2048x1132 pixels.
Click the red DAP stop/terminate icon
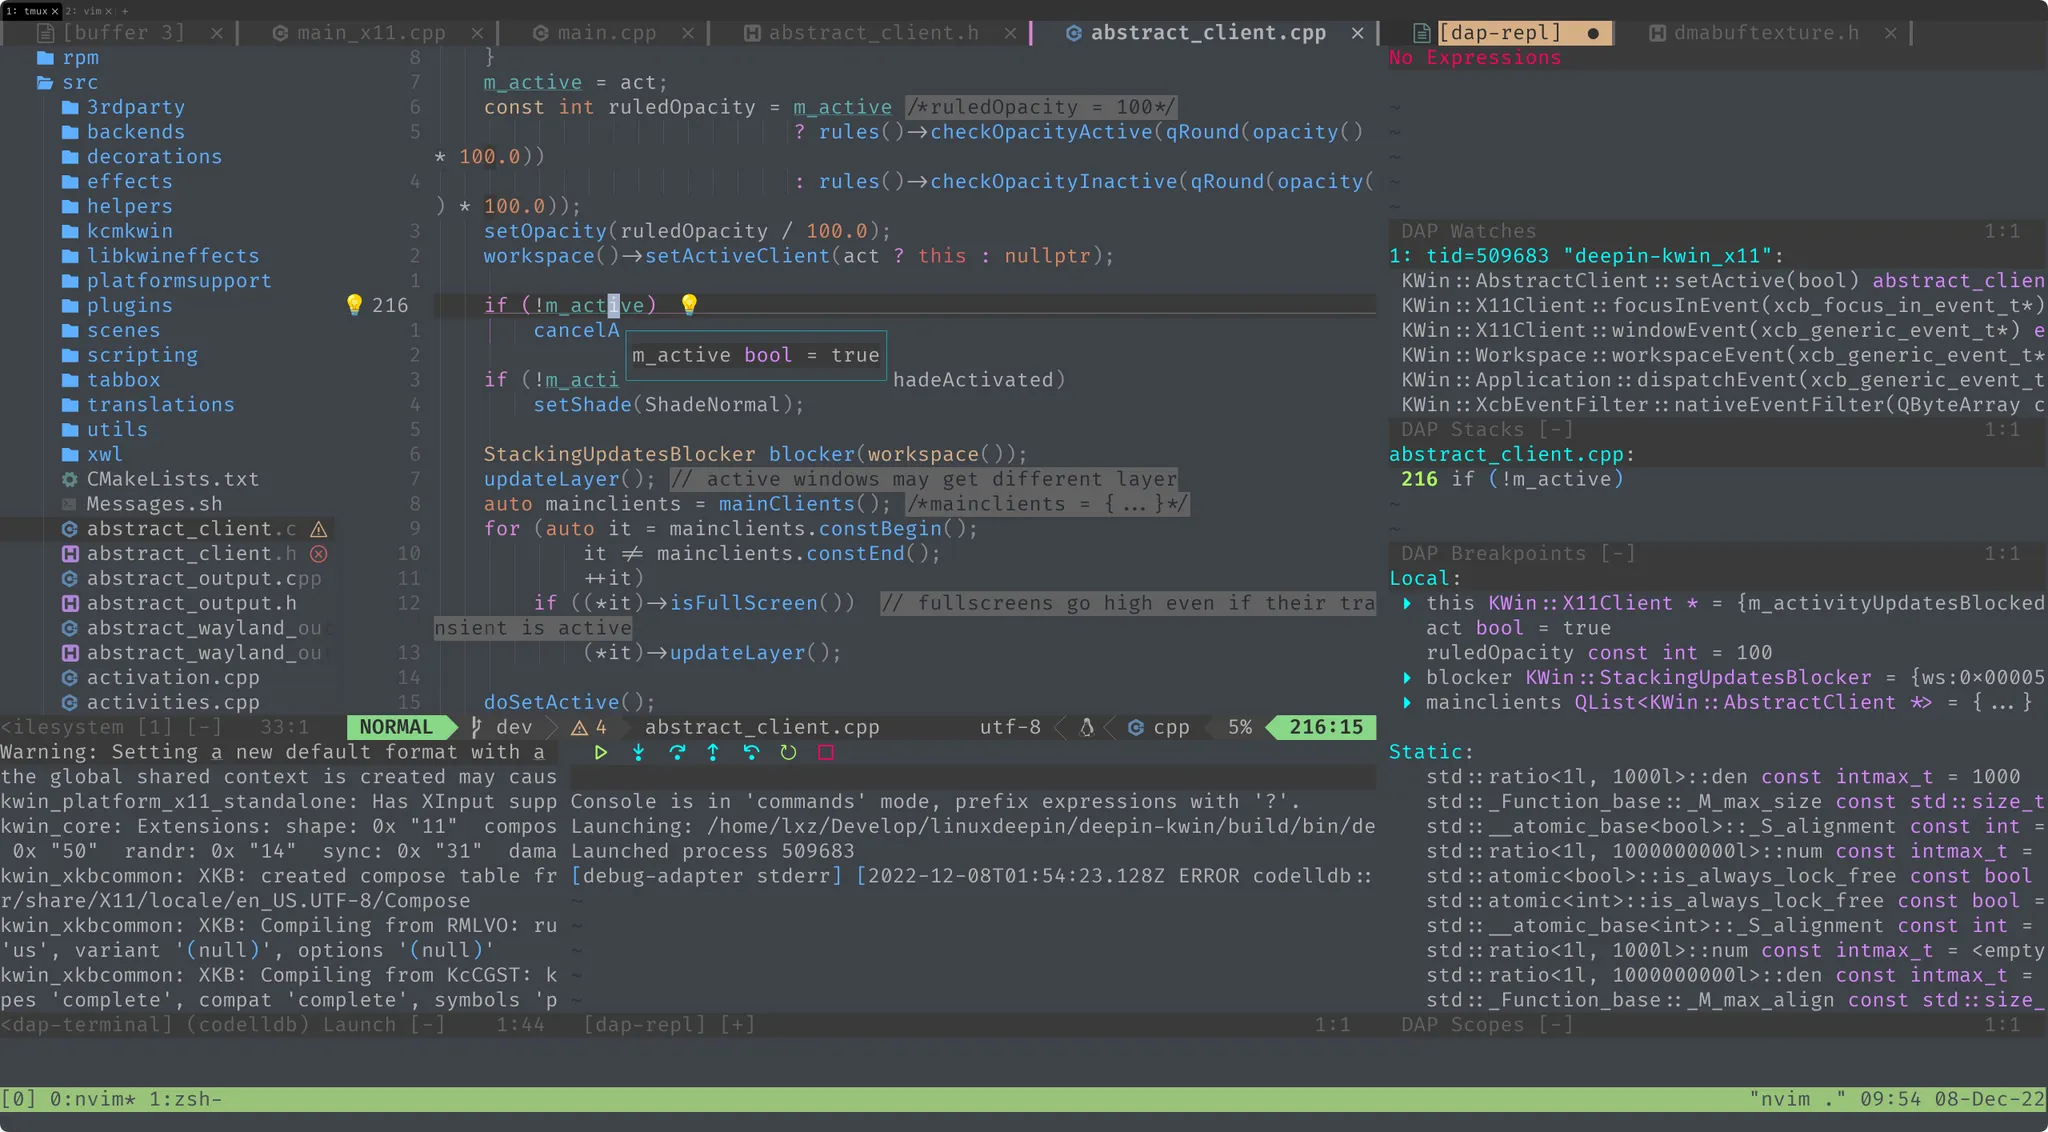click(826, 752)
